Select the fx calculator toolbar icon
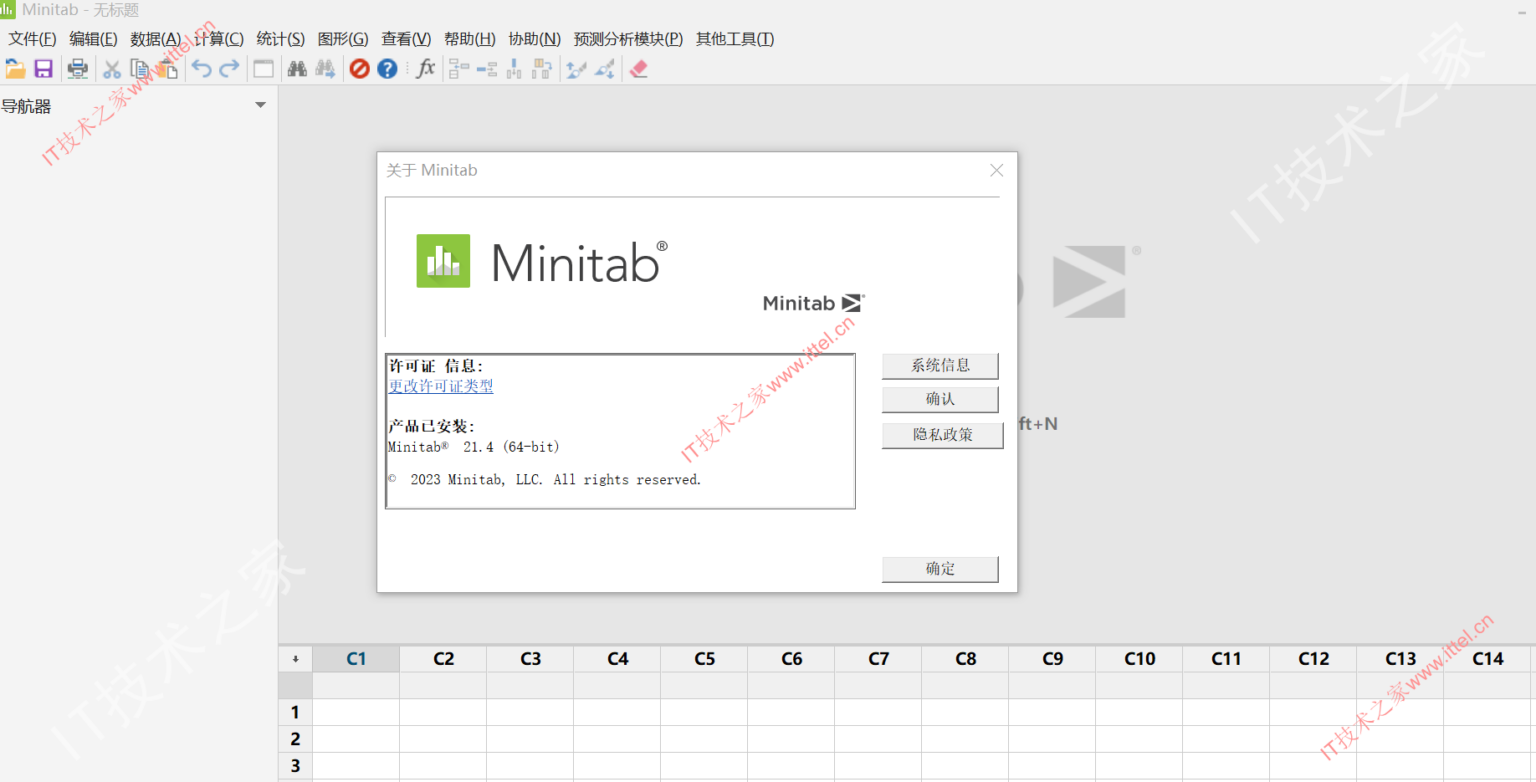The width and height of the screenshot is (1536, 782). click(424, 68)
